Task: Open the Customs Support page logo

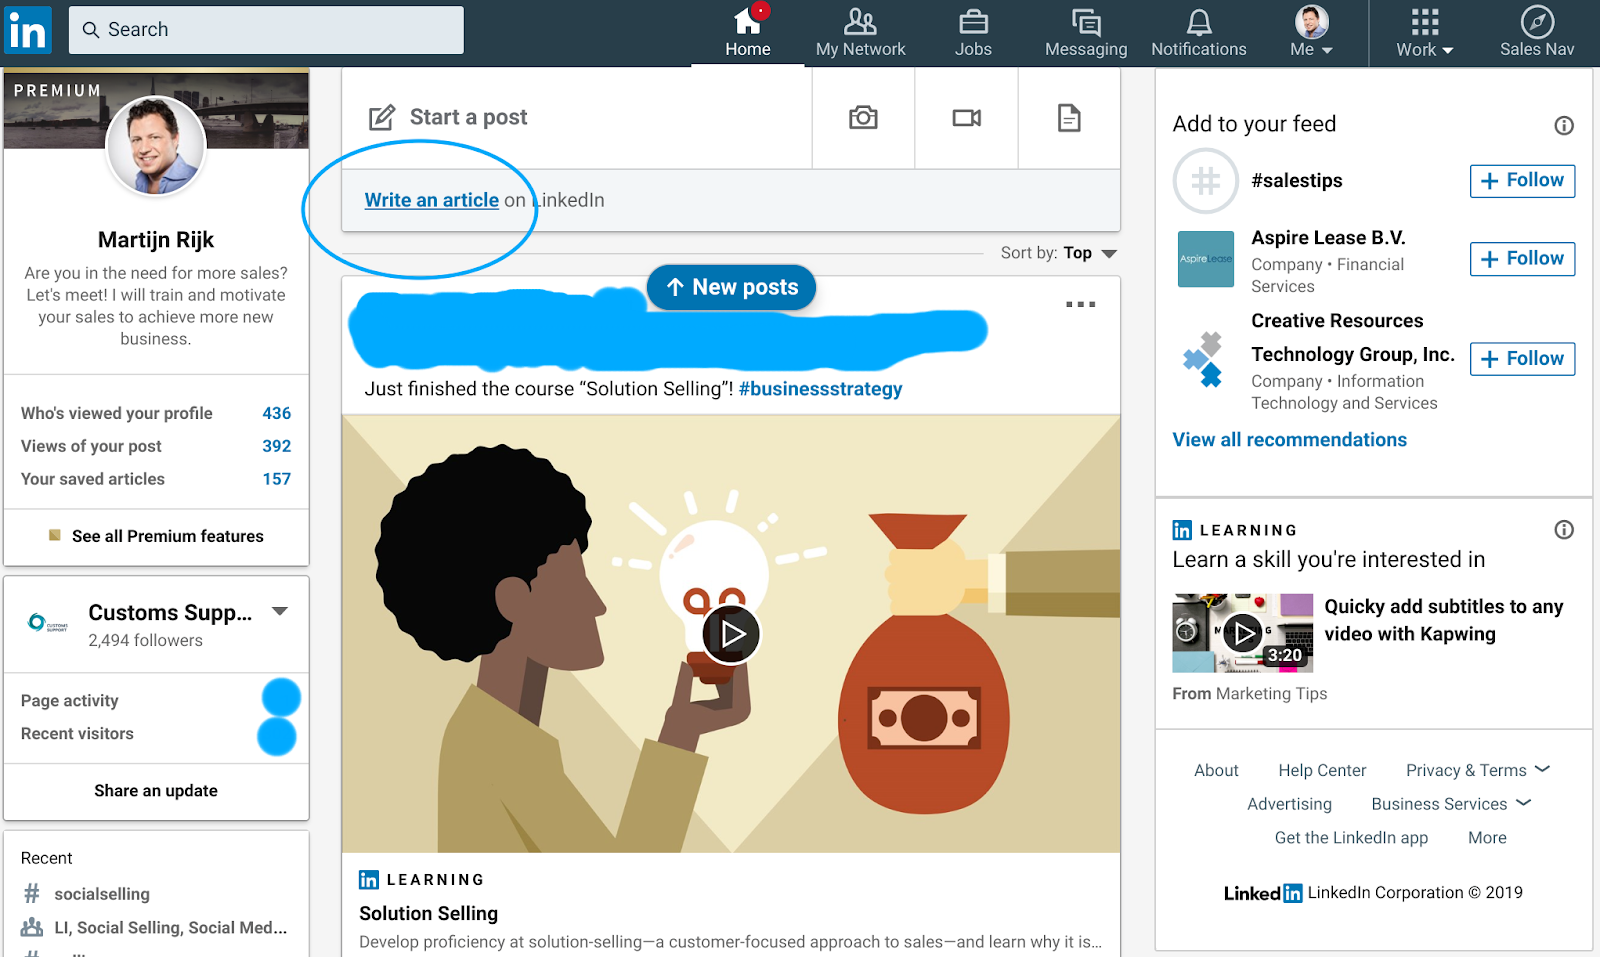Action: tap(48, 623)
